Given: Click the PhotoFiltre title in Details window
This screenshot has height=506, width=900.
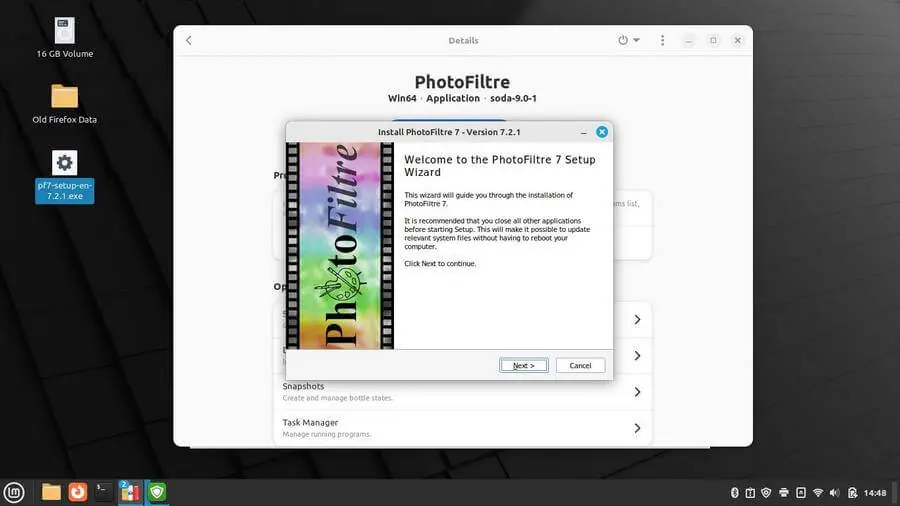Looking at the screenshot, I should 462,82.
